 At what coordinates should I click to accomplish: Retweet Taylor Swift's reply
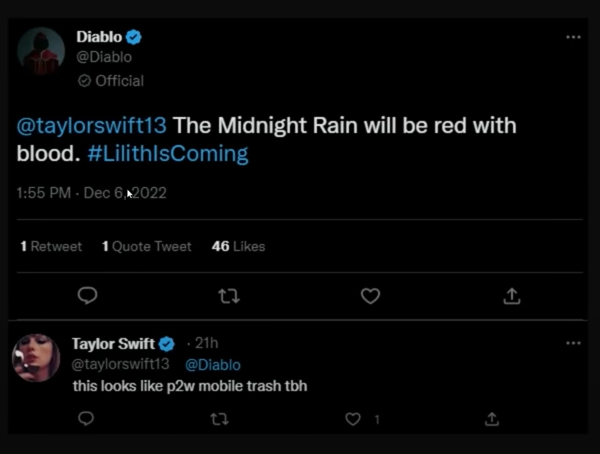coord(220,419)
